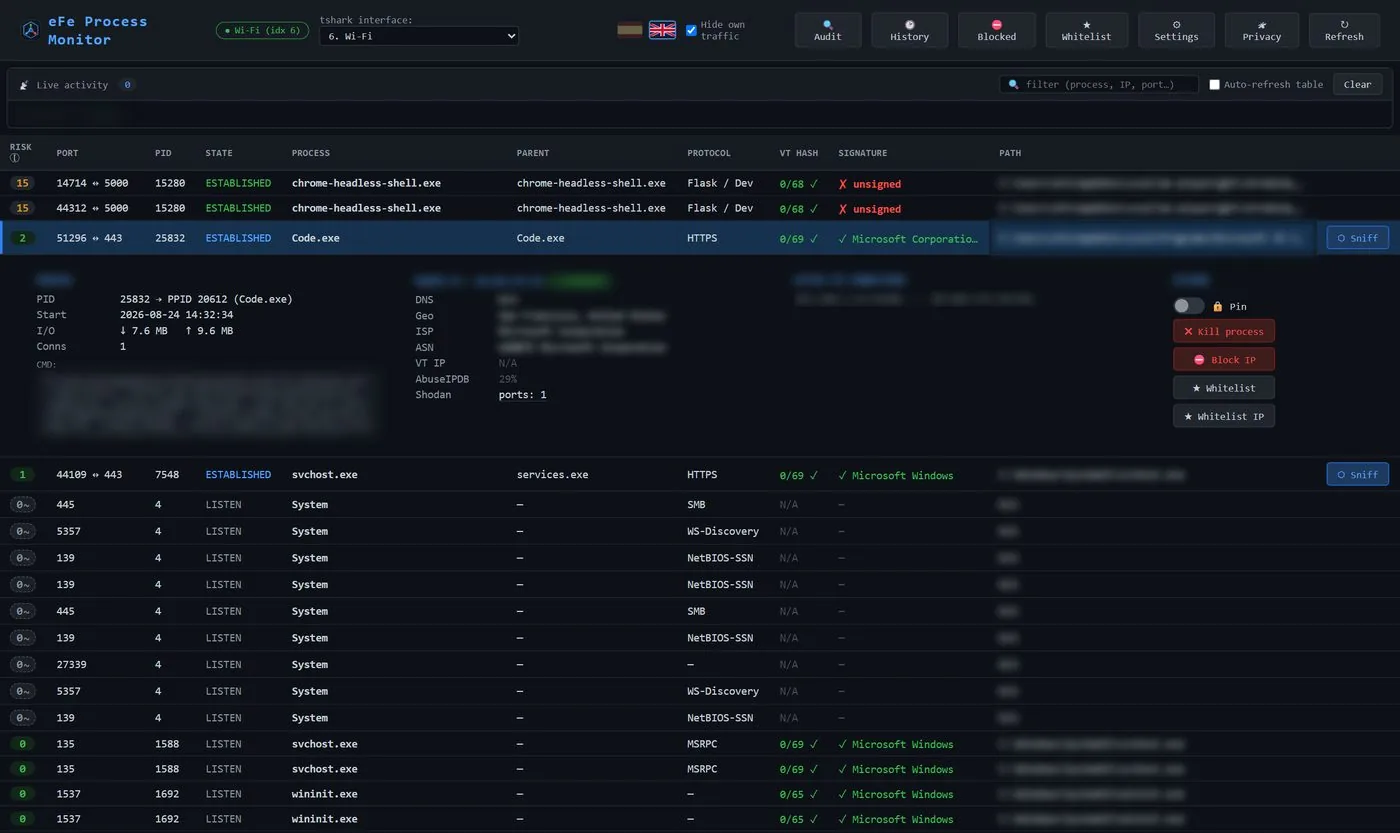Click the Live activity count badge
Screen dimensions: 1400x833
pos(127,85)
